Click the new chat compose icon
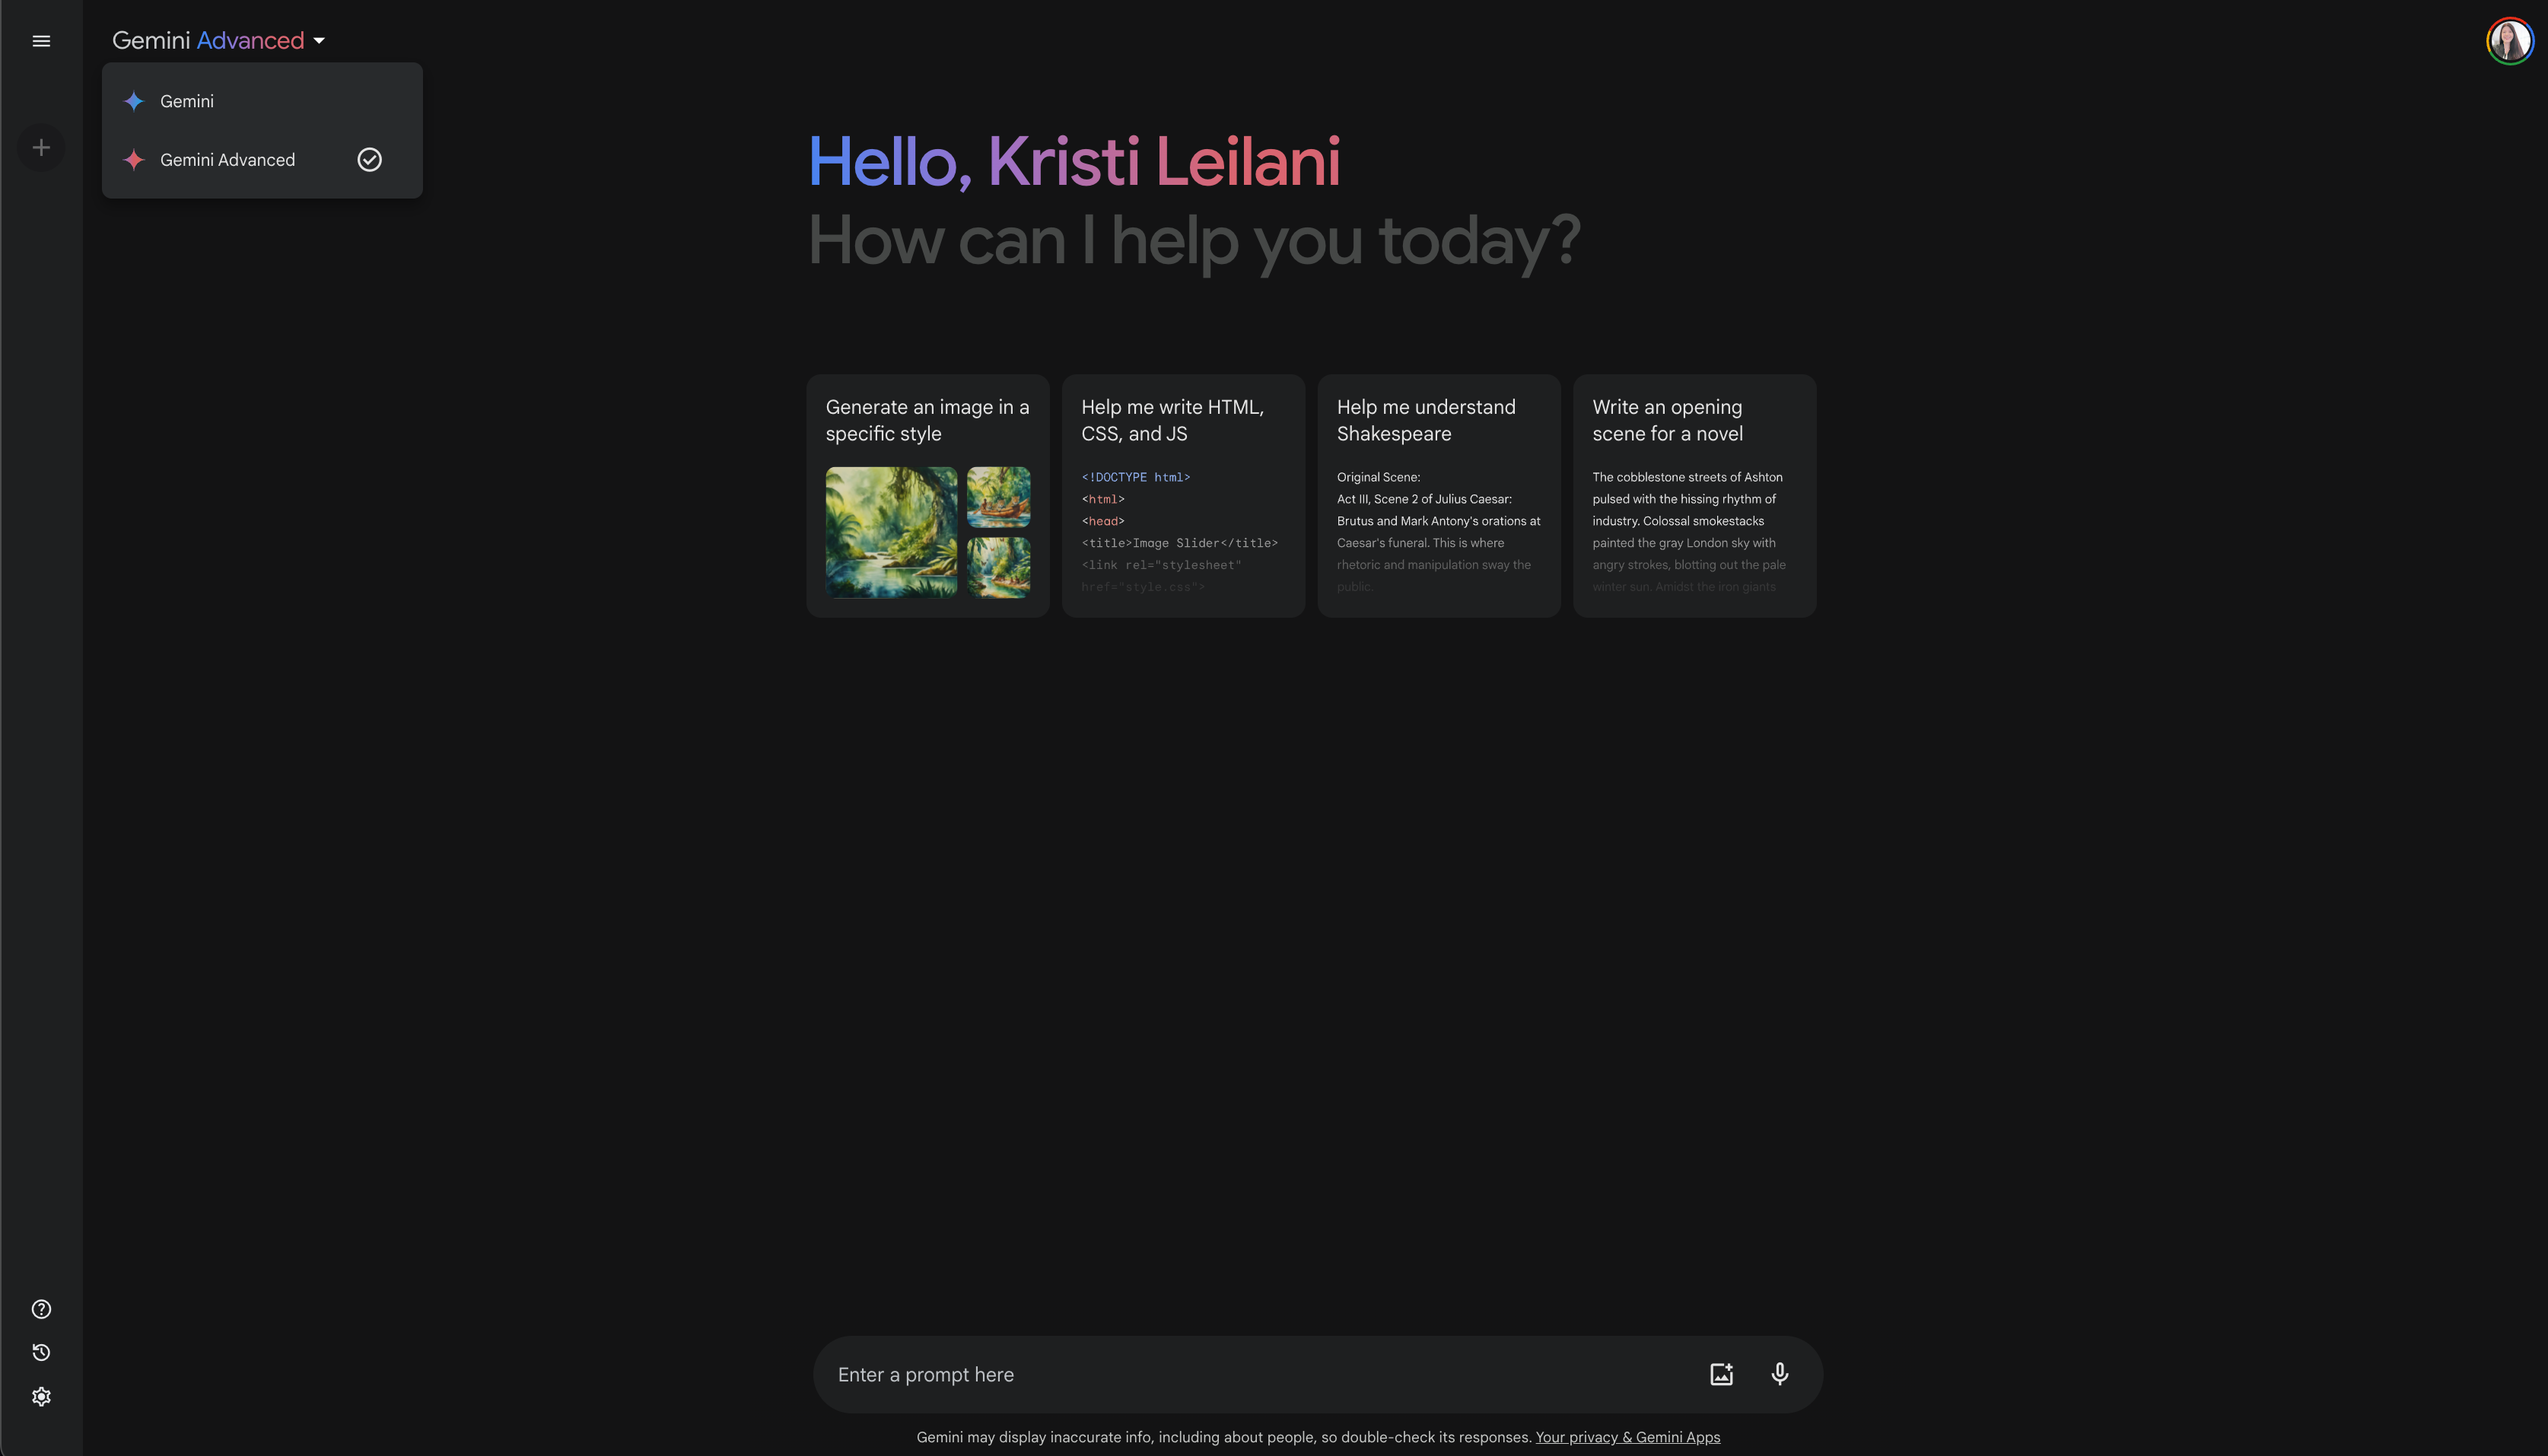 (40, 147)
